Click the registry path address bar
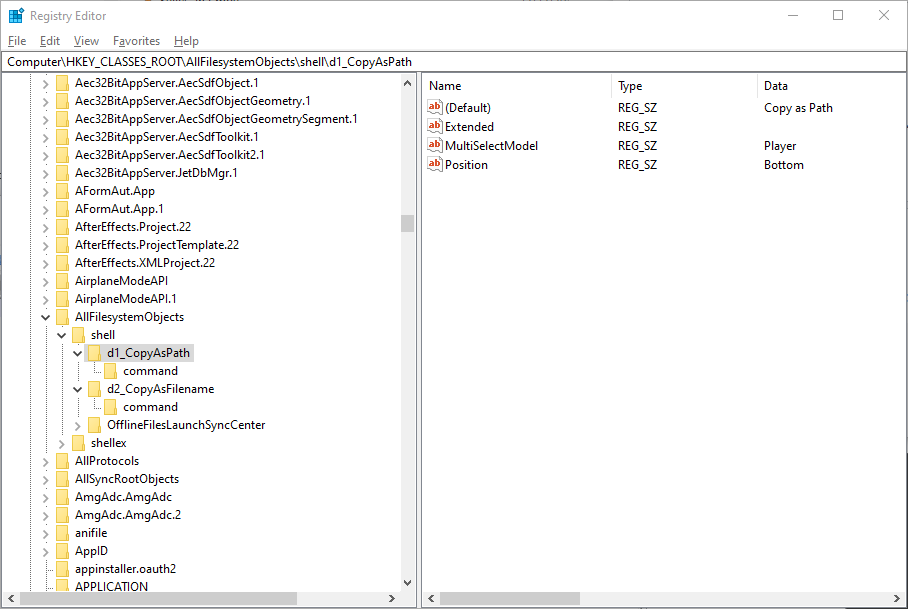The image size is (908, 609). point(454,62)
